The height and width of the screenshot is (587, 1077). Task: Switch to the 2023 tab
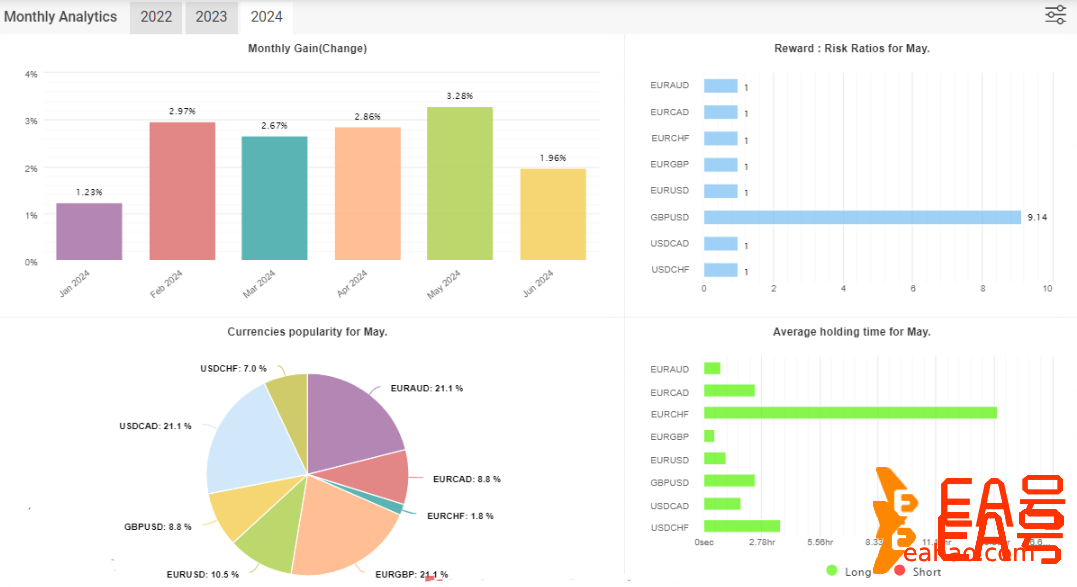(211, 17)
